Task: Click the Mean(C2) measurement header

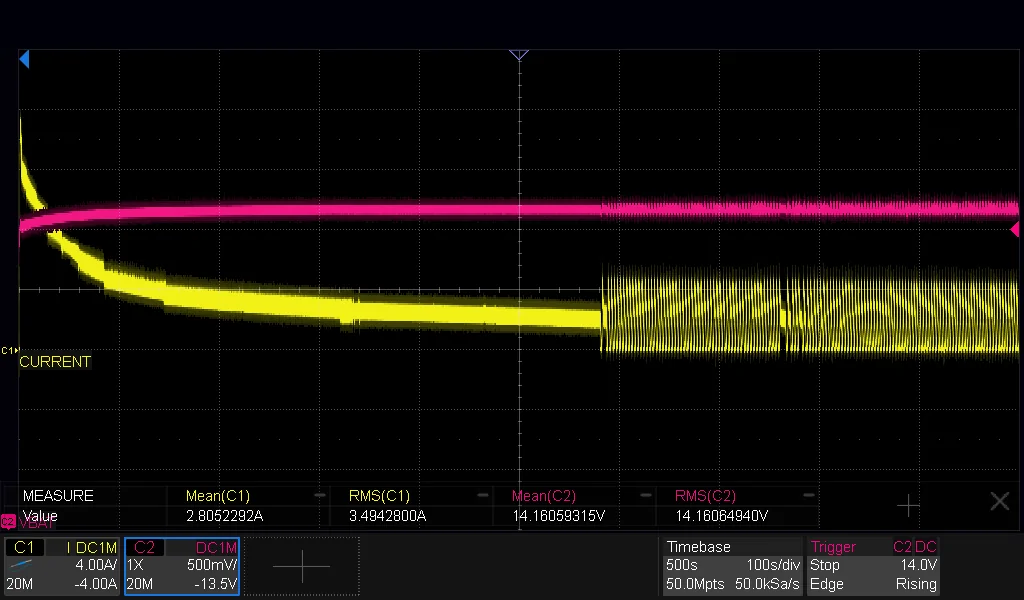Action: 543,496
